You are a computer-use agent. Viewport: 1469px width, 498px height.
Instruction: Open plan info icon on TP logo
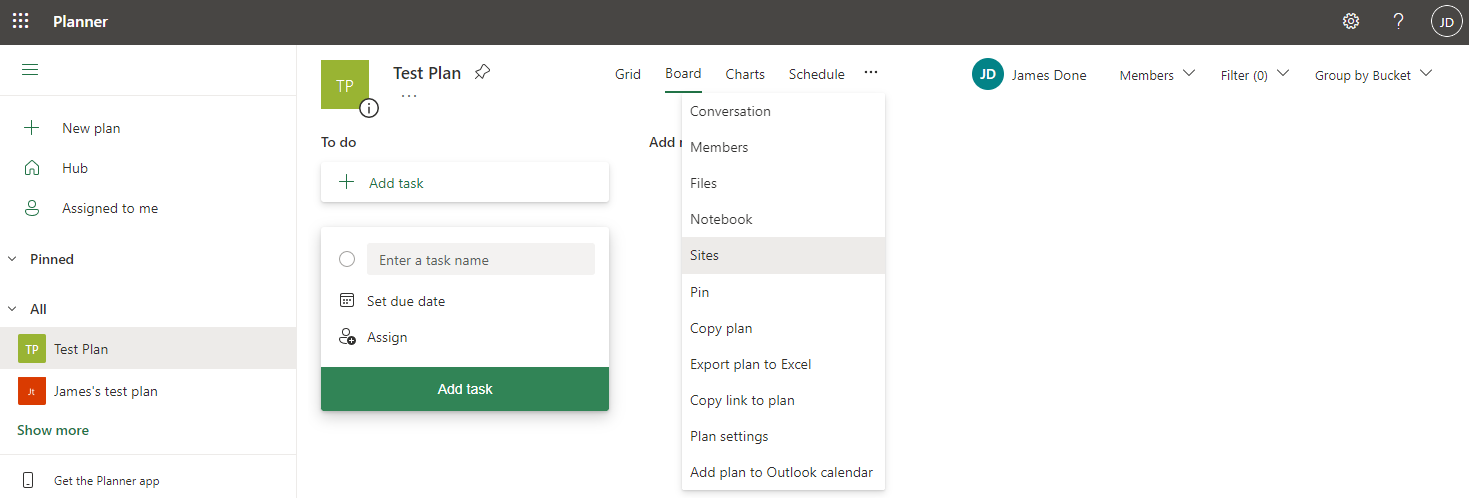pos(369,108)
